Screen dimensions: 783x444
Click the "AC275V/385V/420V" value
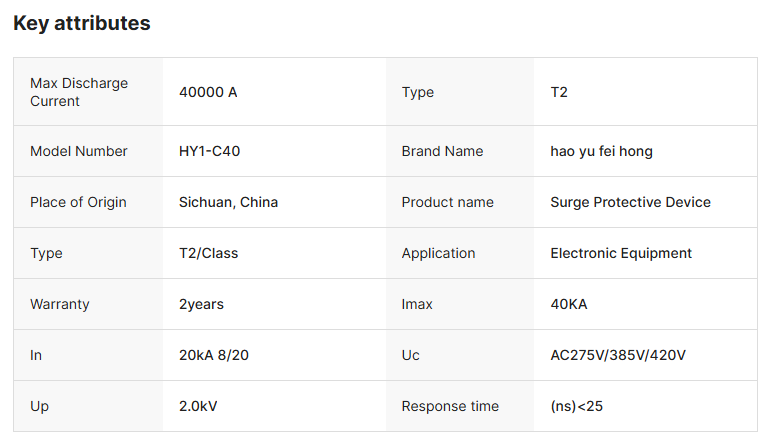618,355
